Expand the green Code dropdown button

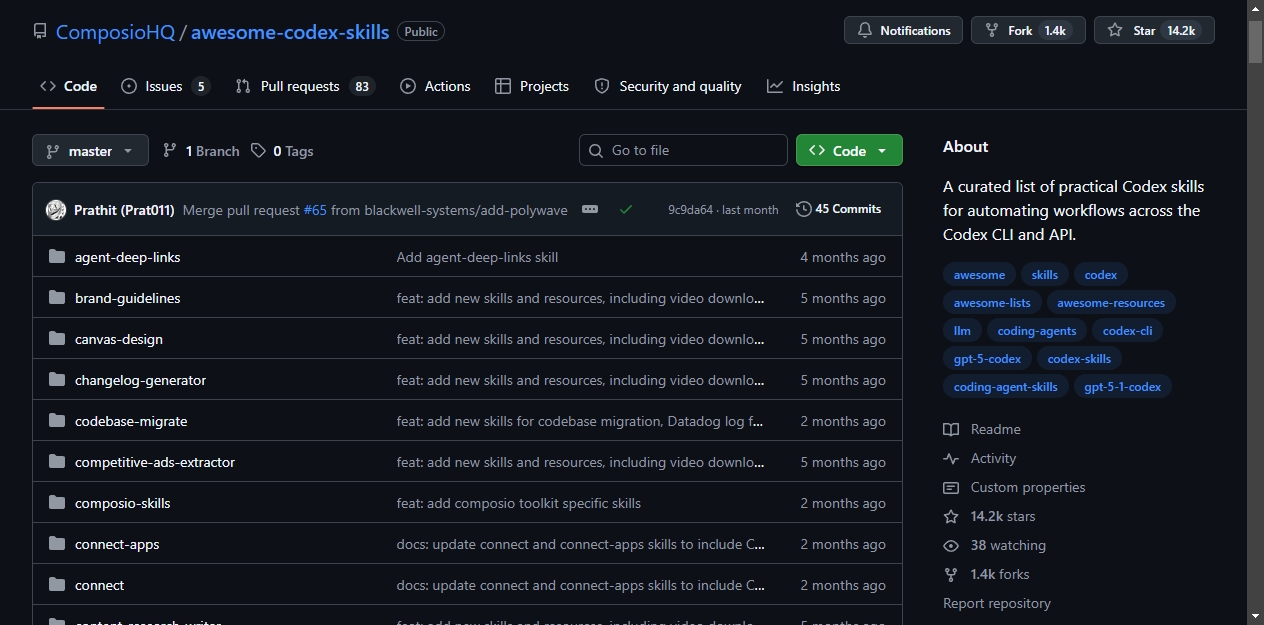click(x=849, y=150)
